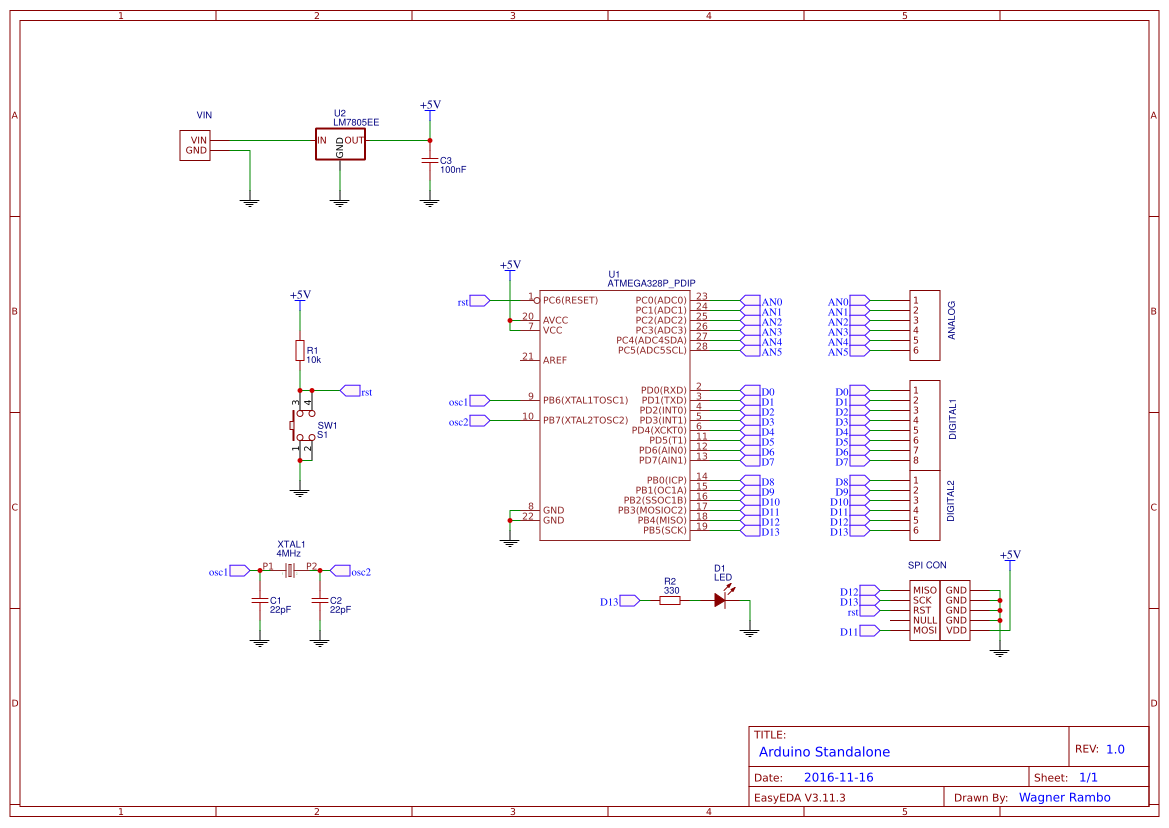Select ground symbol below switch SW1
1169x828 pixels.
pos(300,492)
